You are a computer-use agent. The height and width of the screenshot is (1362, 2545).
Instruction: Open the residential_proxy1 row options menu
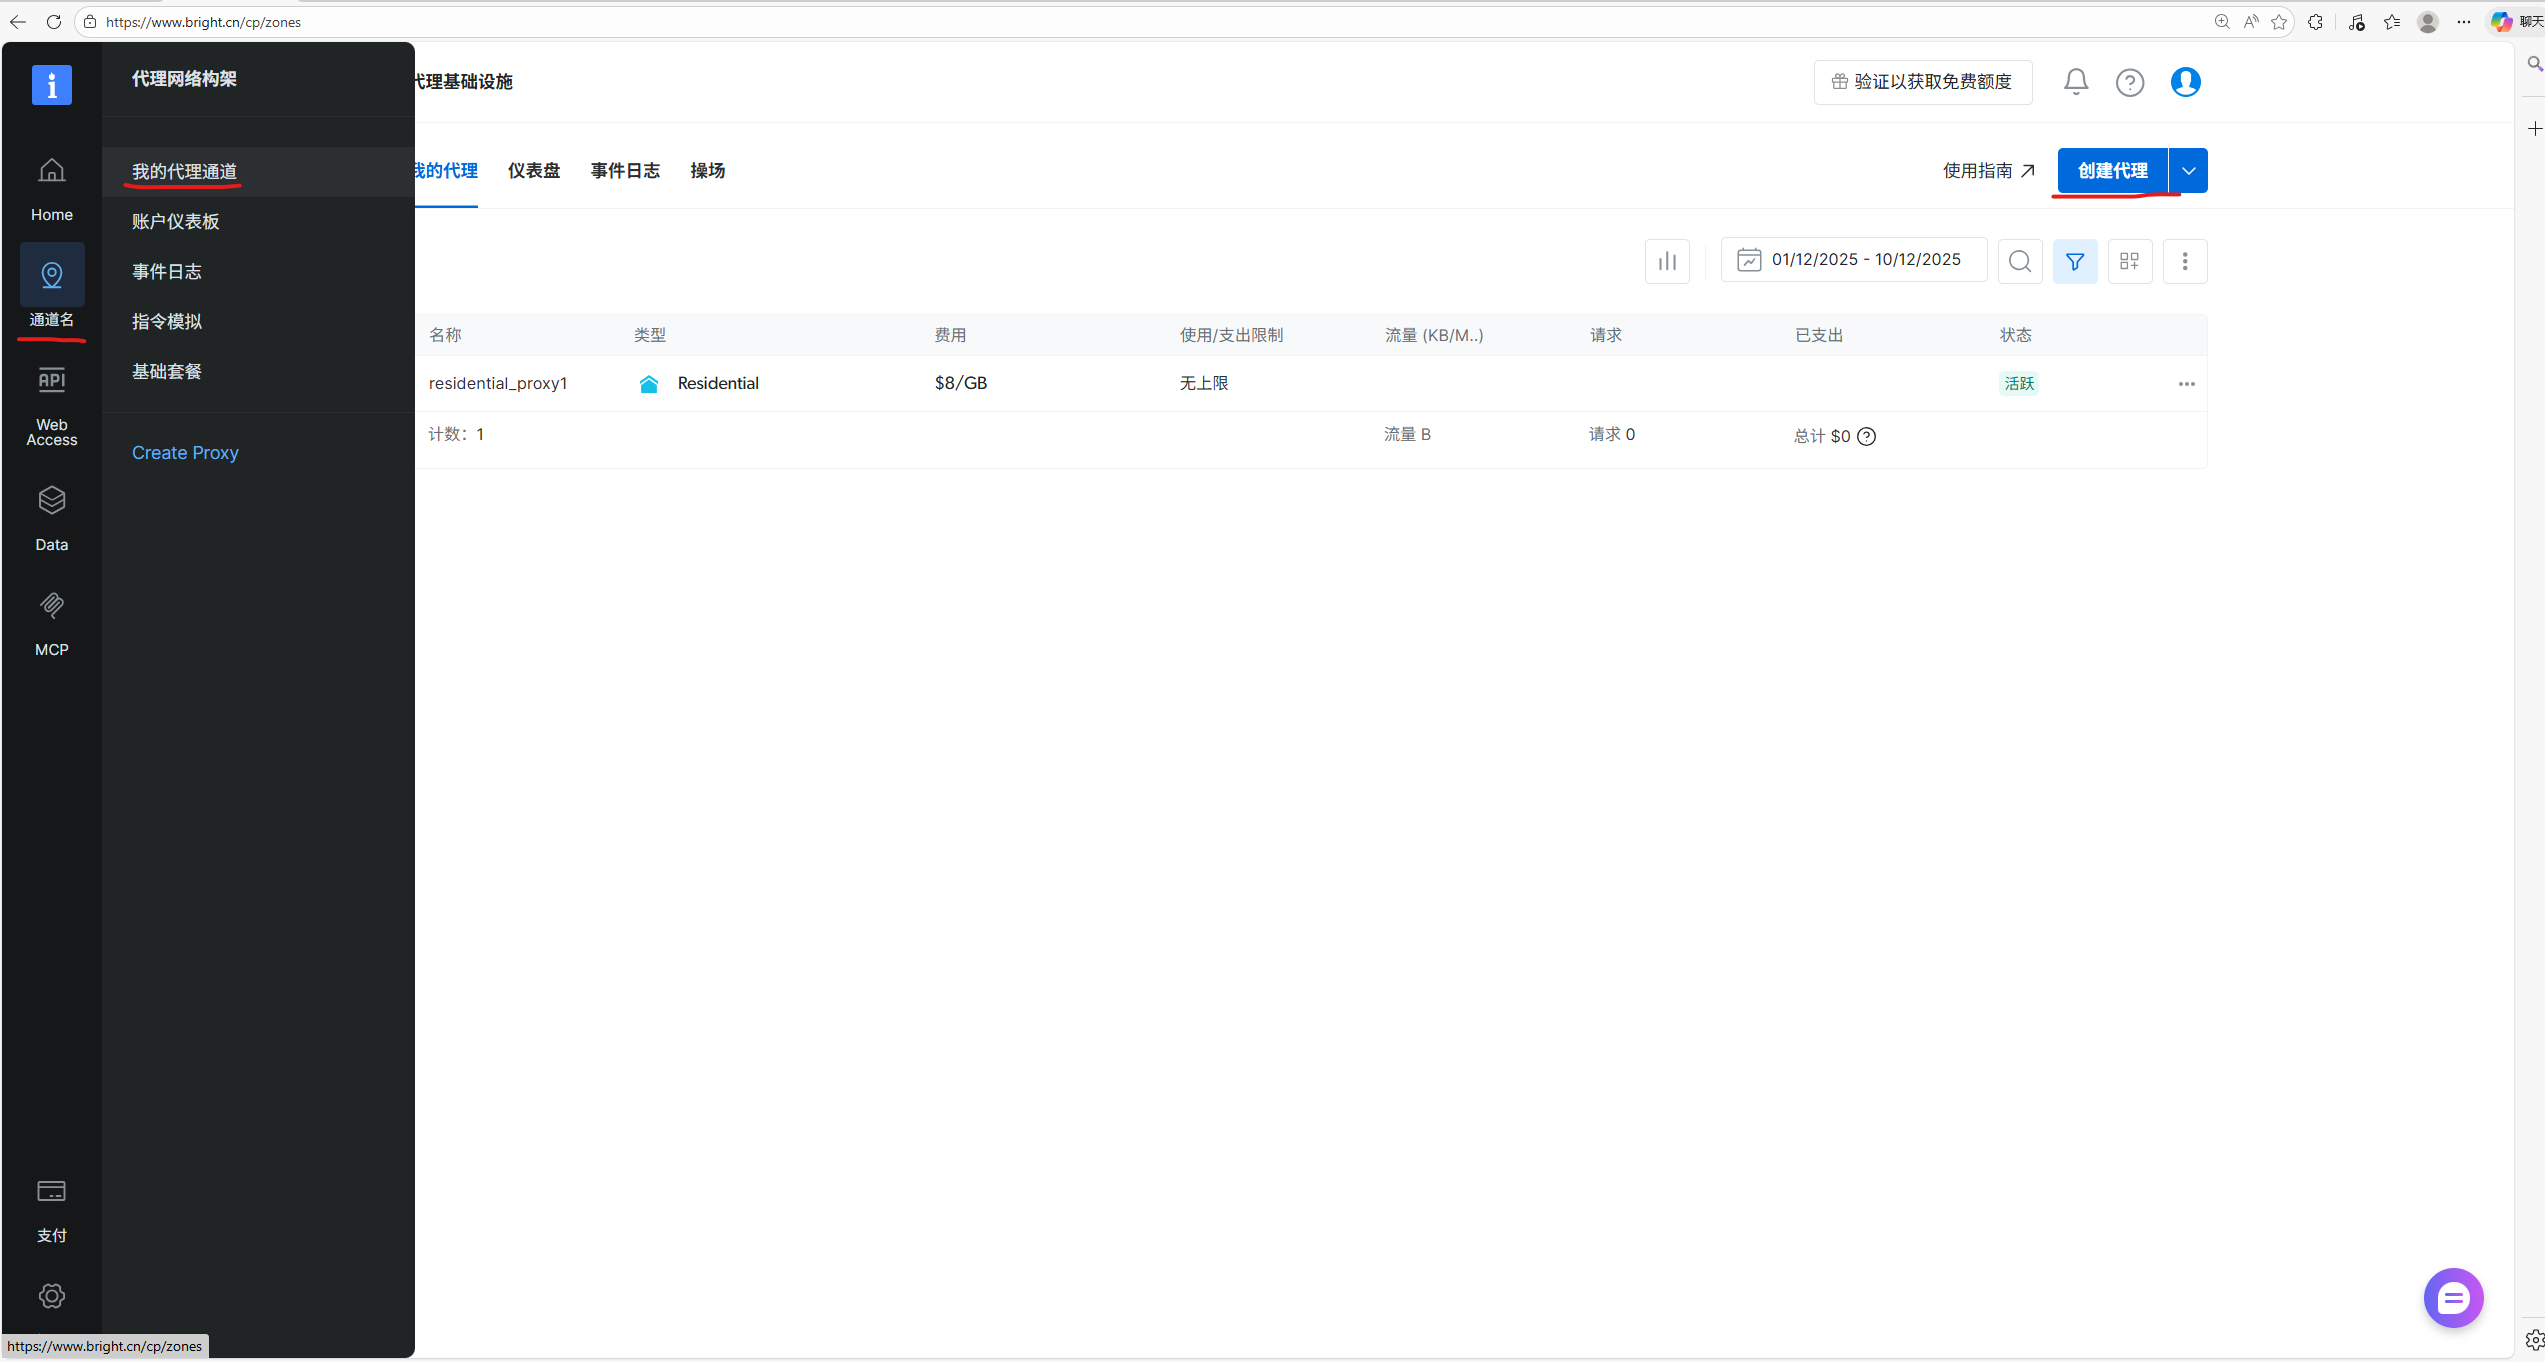click(x=2186, y=384)
